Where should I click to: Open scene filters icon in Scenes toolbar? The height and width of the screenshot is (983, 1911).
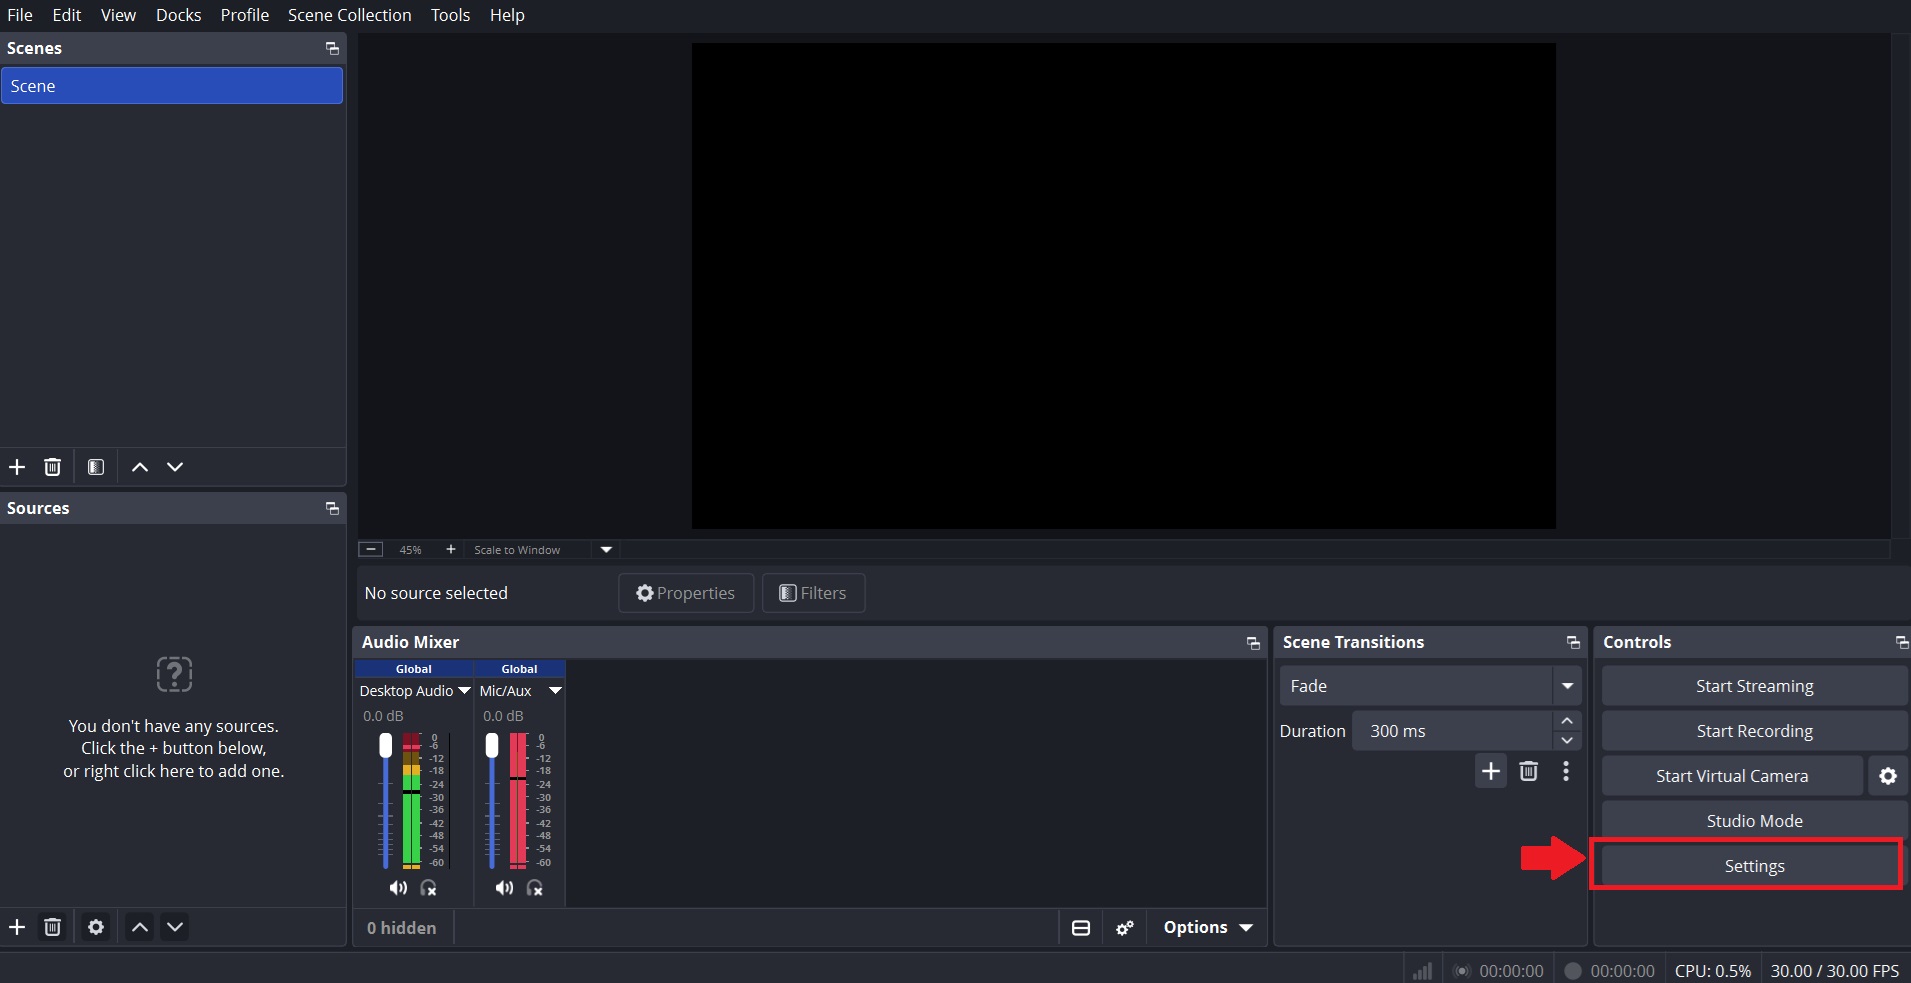[x=96, y=467]
